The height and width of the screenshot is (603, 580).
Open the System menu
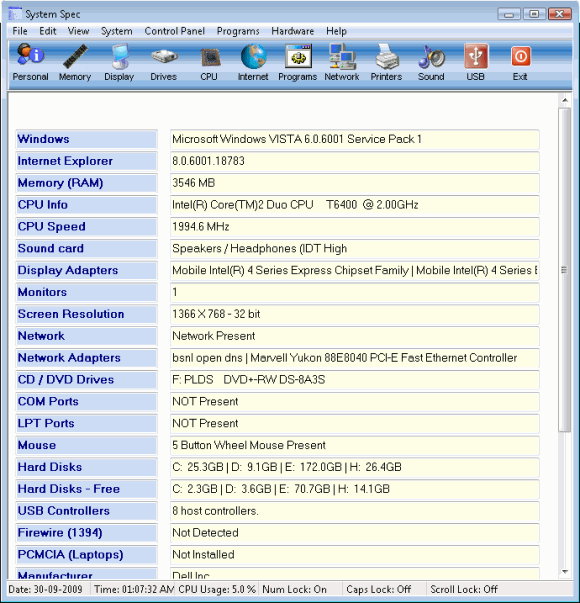point(117,31)
